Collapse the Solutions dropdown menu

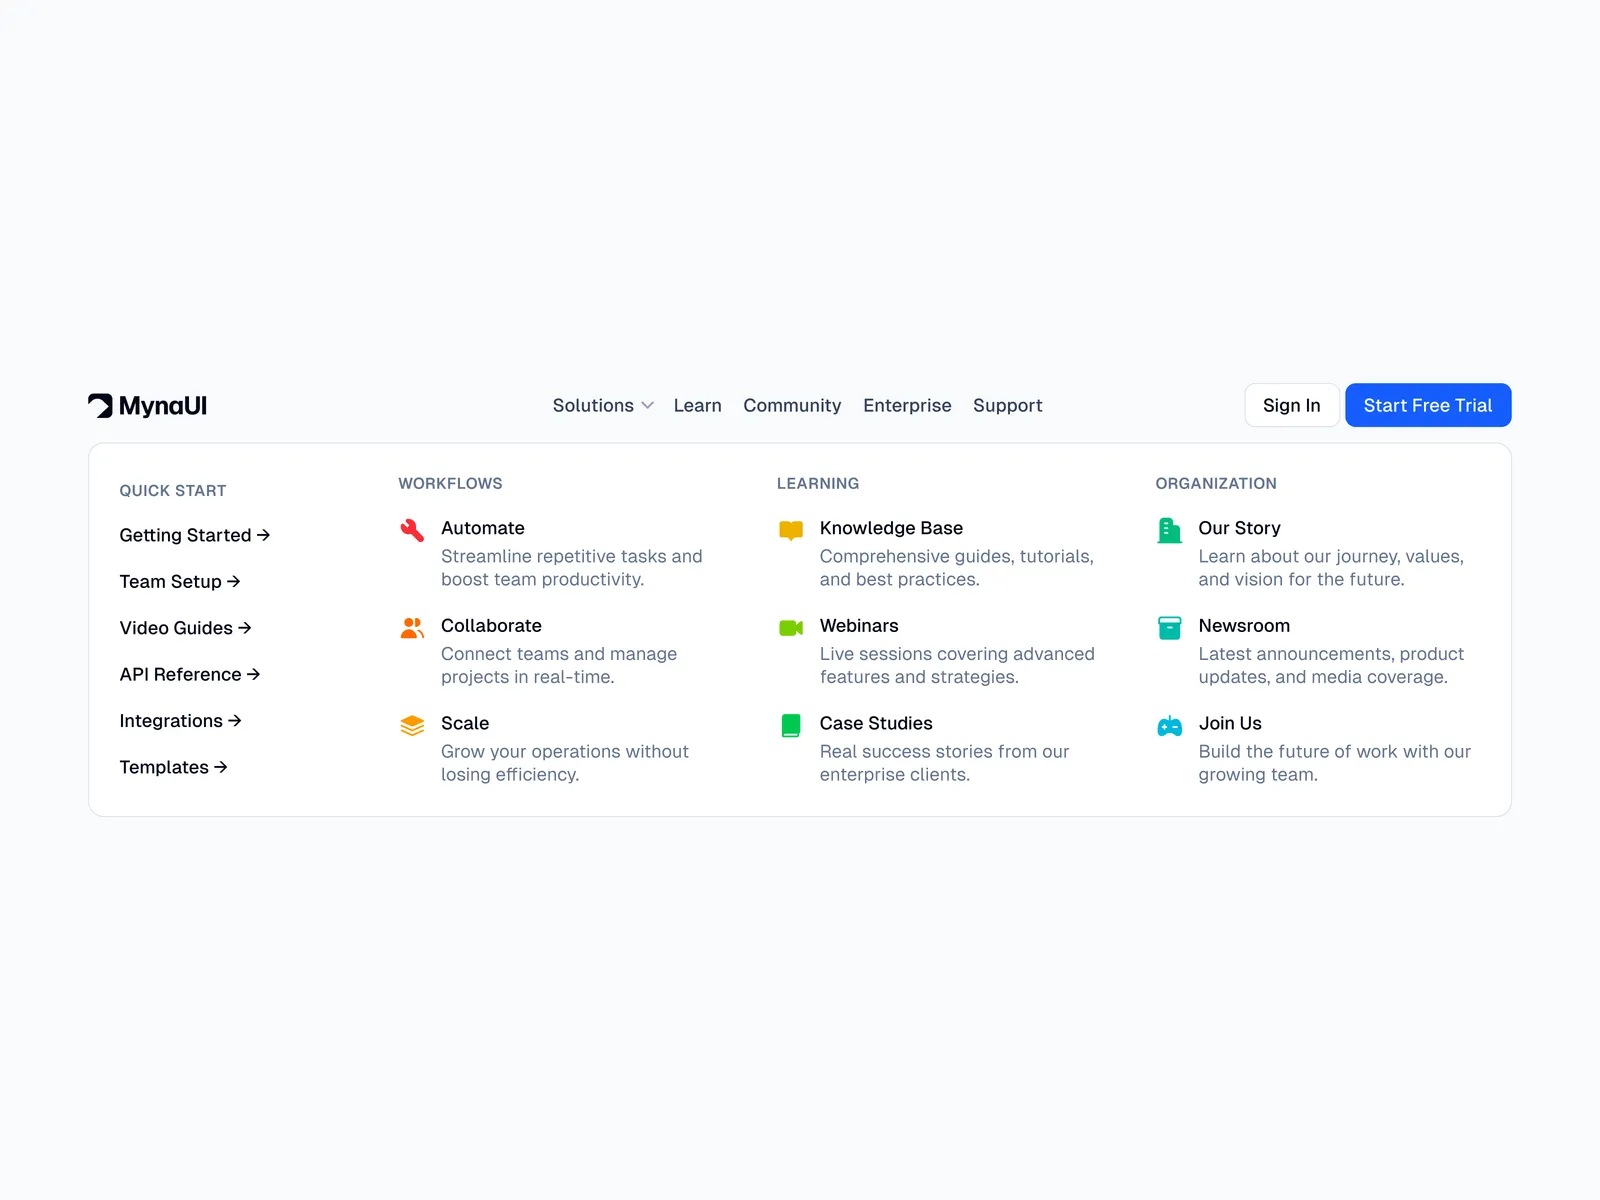point(603,405)
